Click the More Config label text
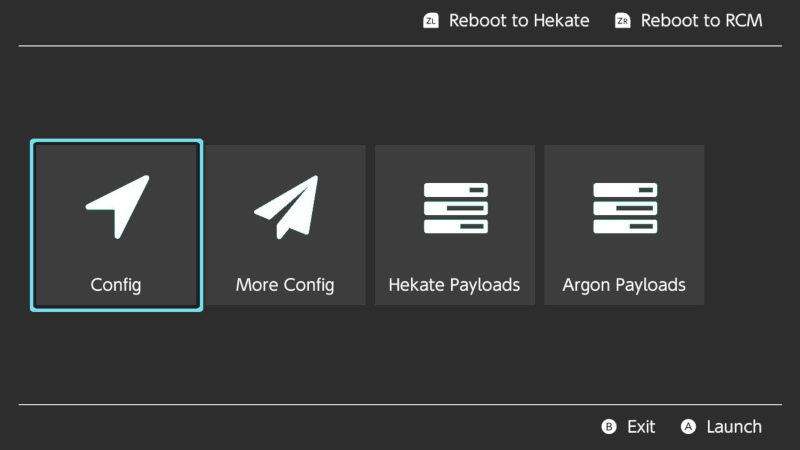Image resolution: width=800 pixels, height=450 pixels. point(285,285)
